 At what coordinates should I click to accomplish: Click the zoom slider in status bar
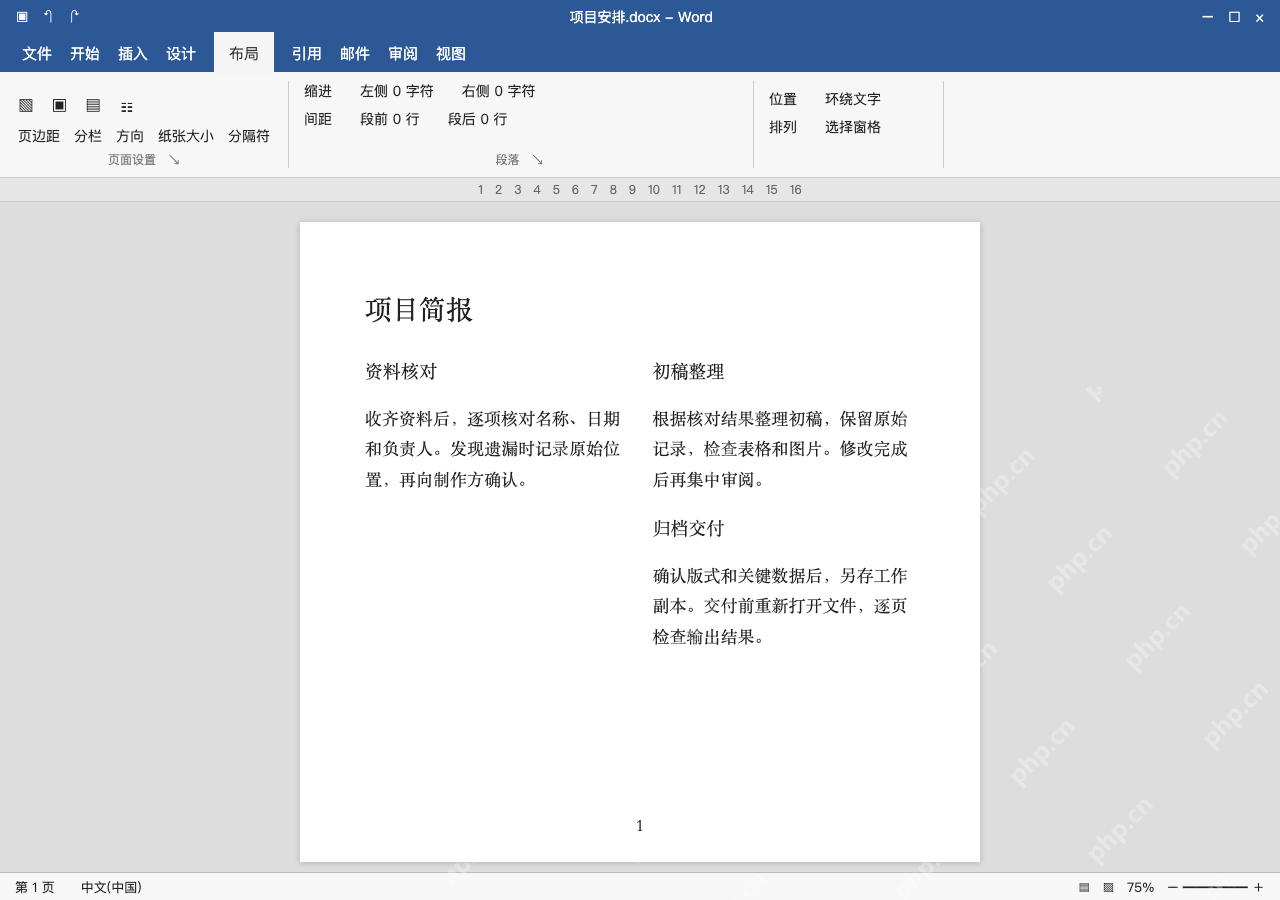tap(1215, 887)
